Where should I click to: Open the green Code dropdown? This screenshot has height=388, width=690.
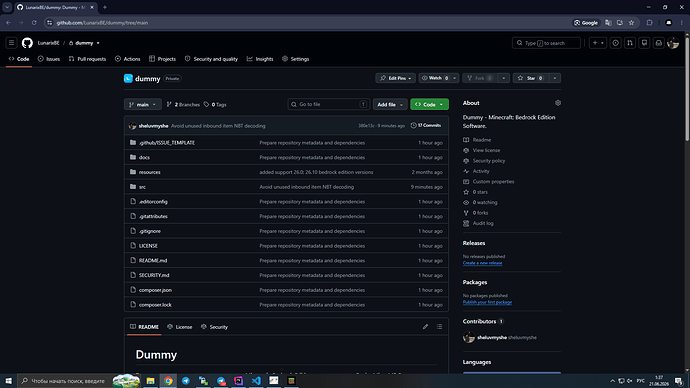coord(429,104)
